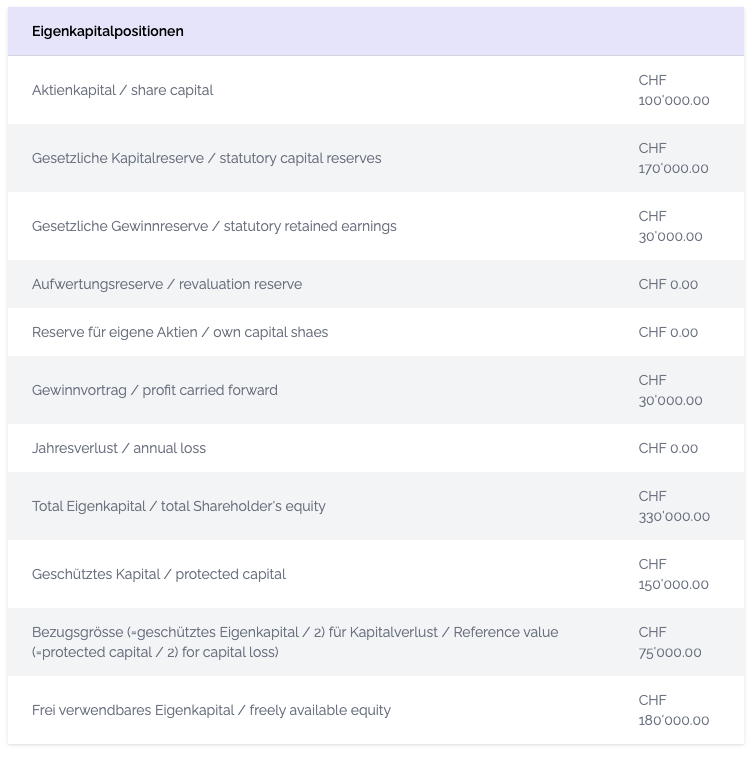Select Gesetzliche Gewinnreserve / statutory retained earnings
756x759 pixels.
tap(214, 226)
